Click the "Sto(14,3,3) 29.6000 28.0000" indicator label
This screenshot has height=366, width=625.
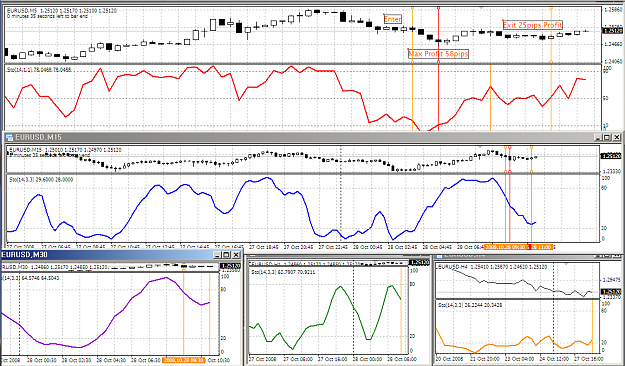41,180
